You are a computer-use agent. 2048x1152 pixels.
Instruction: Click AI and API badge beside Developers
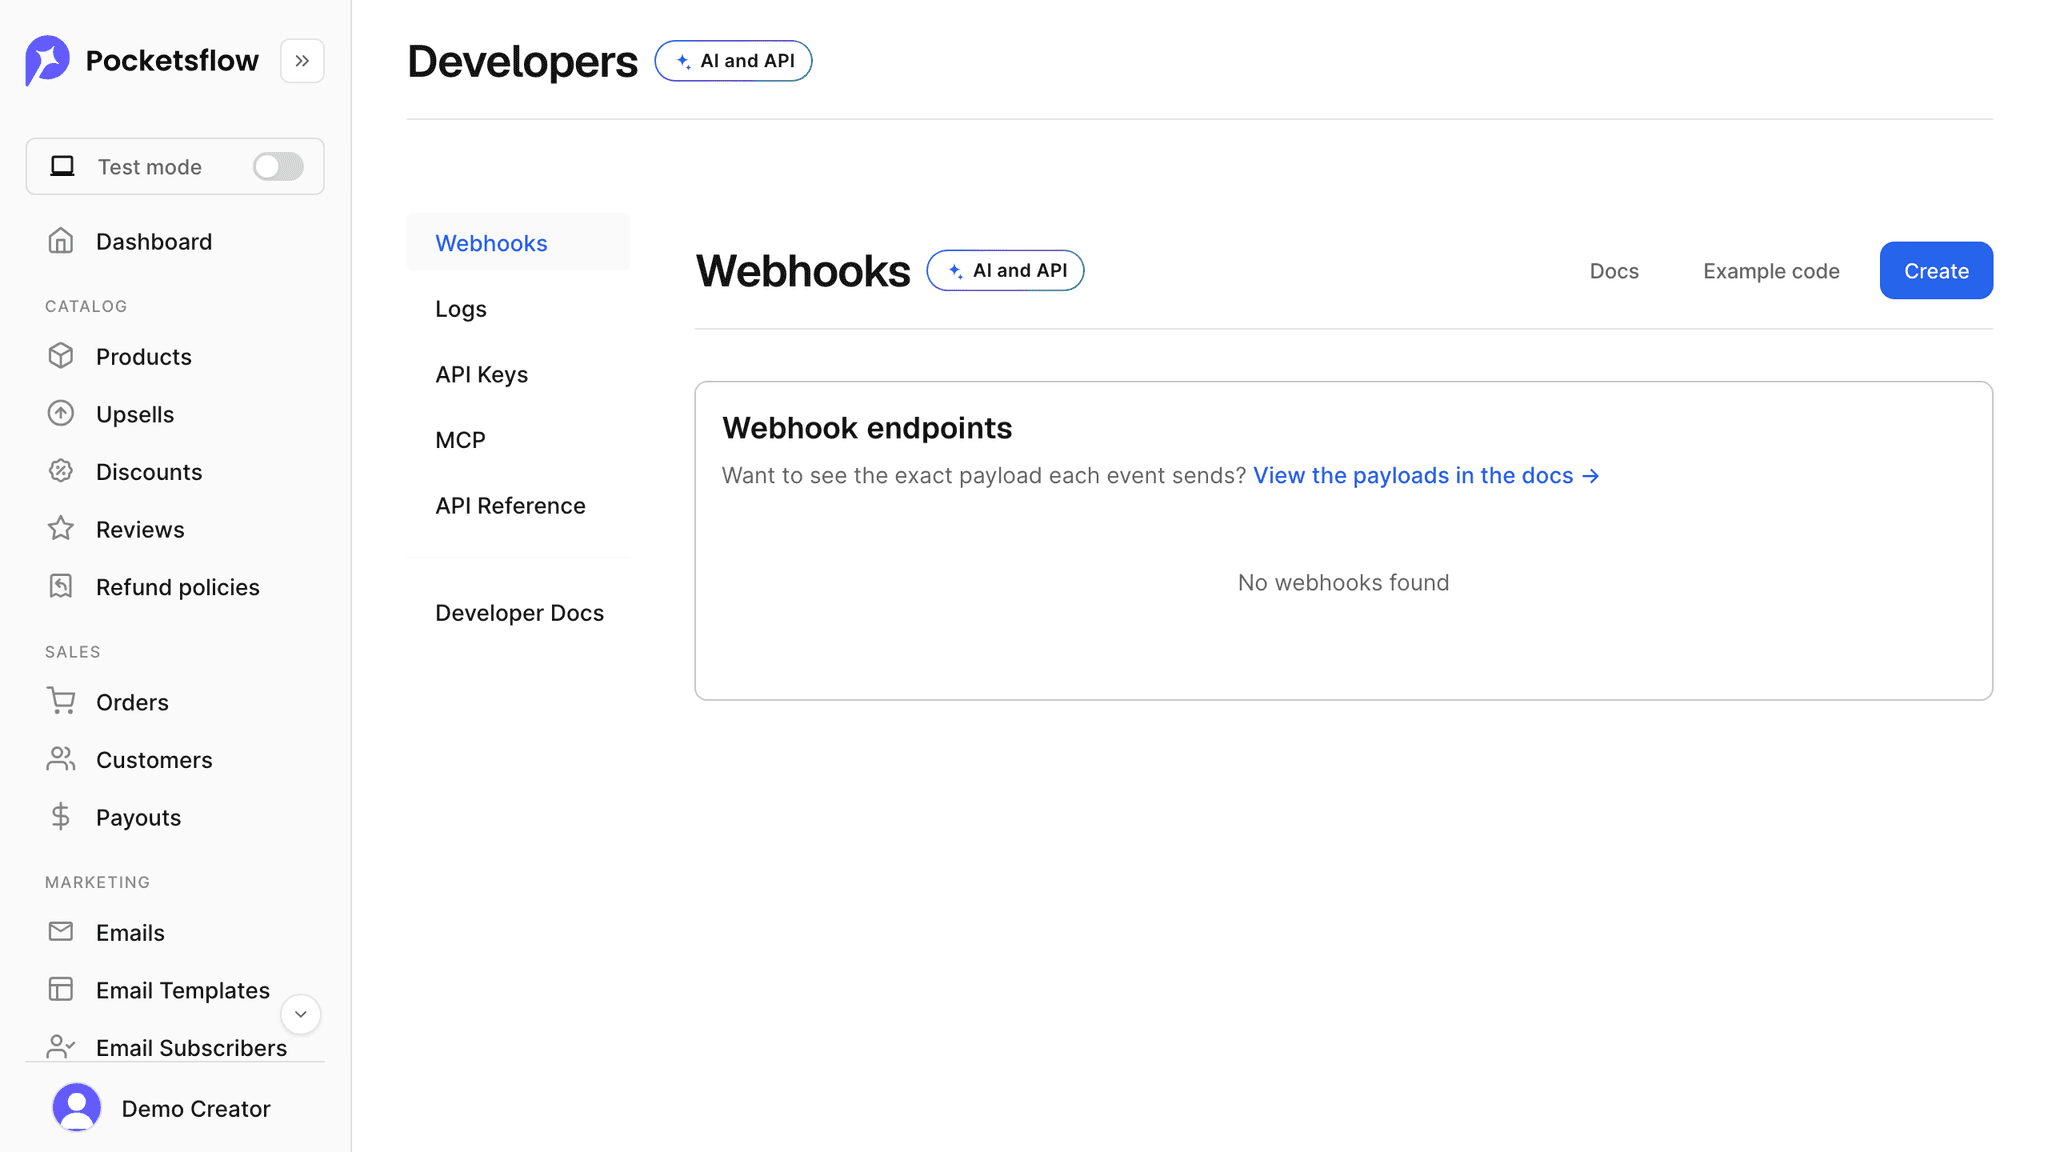[733, 61]
